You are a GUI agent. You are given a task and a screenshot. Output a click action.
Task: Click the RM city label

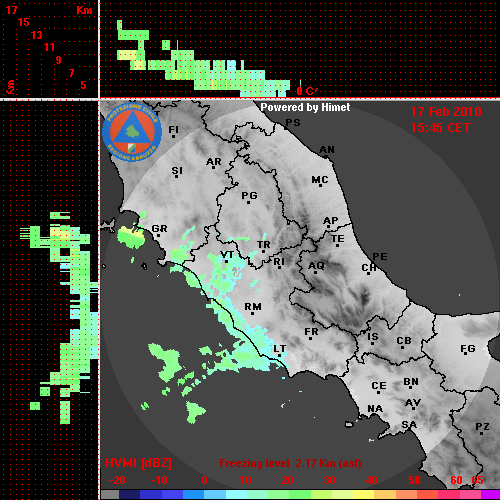coord(253,307)
